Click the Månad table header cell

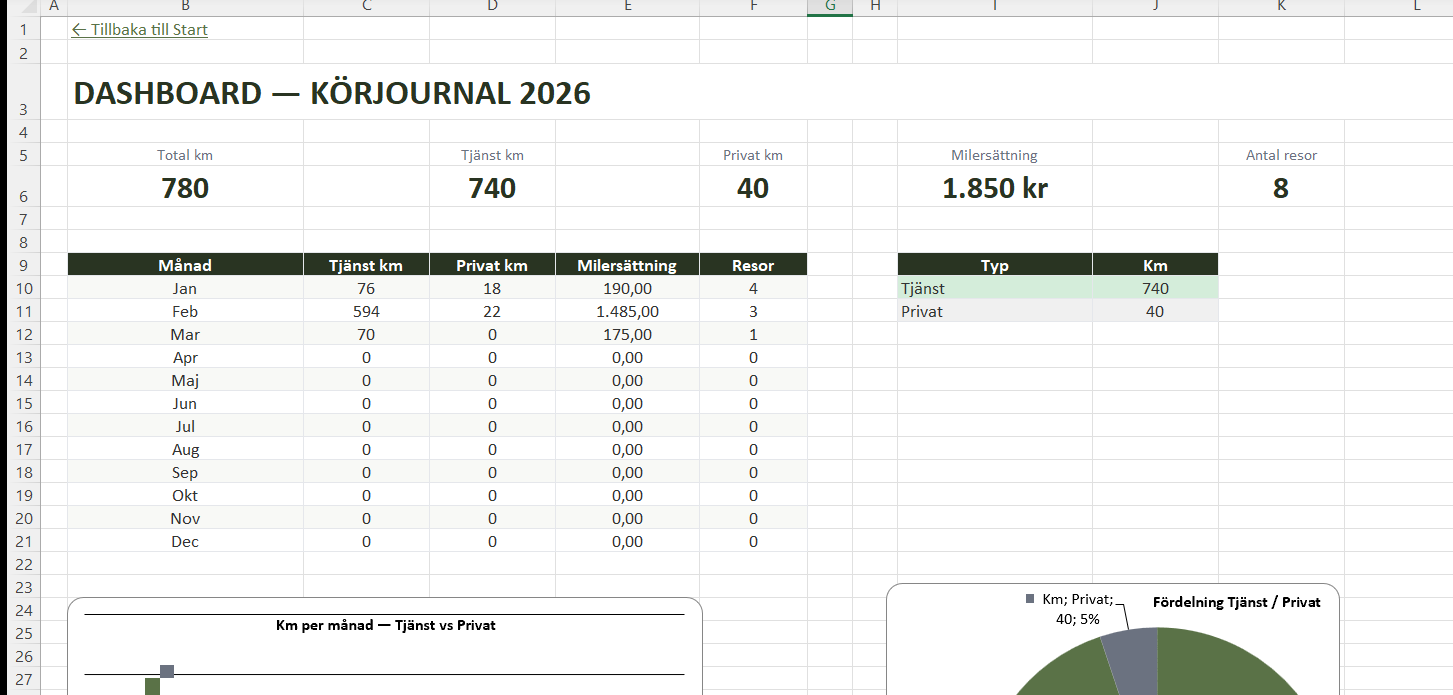[185, 266]
